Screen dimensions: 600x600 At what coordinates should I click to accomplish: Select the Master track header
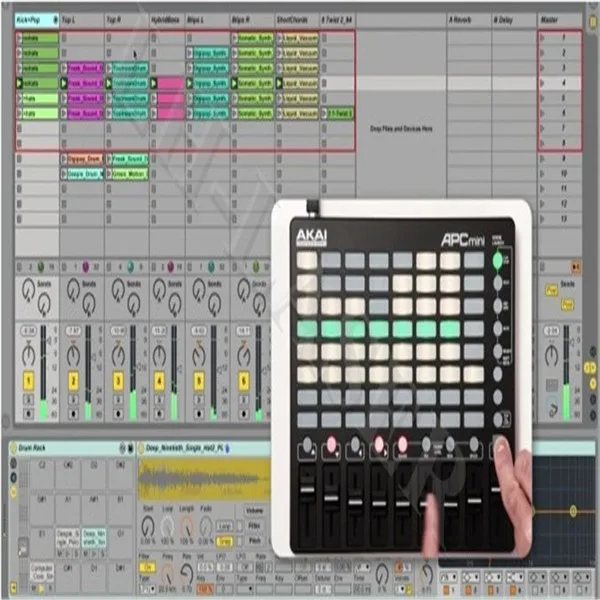coord(560,20)
